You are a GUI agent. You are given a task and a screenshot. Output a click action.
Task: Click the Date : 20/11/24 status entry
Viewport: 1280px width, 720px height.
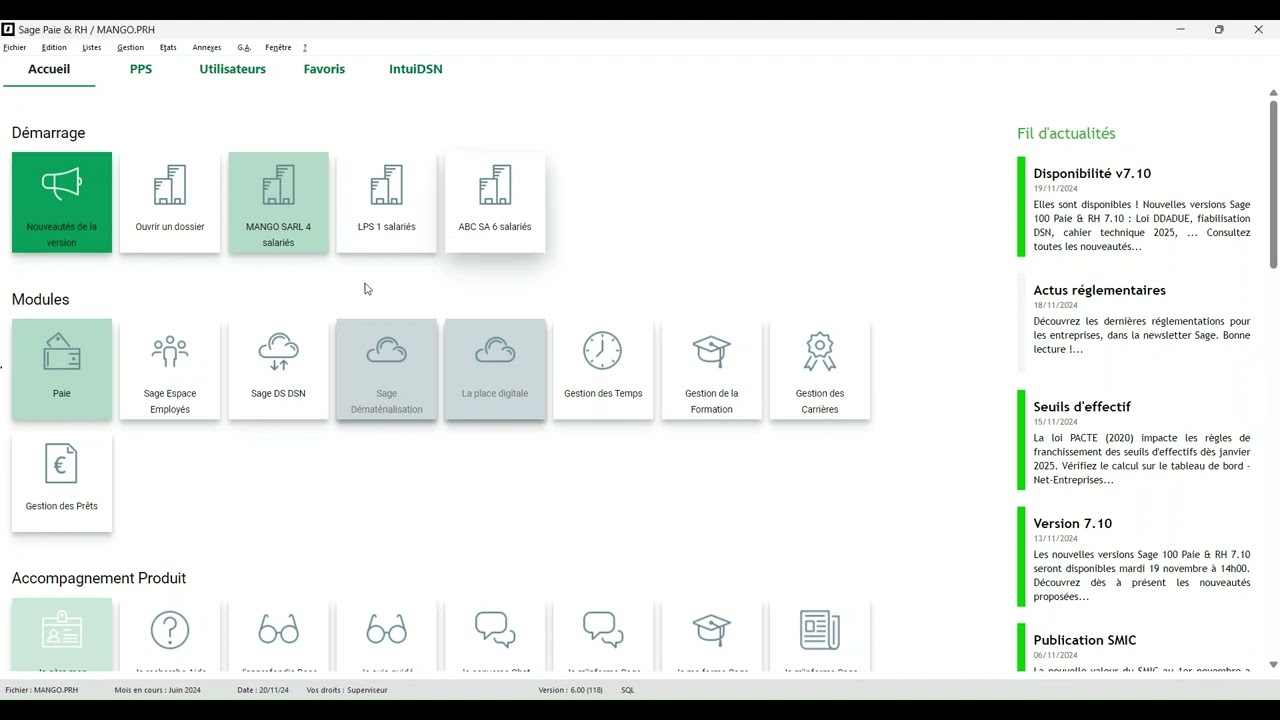263,690
